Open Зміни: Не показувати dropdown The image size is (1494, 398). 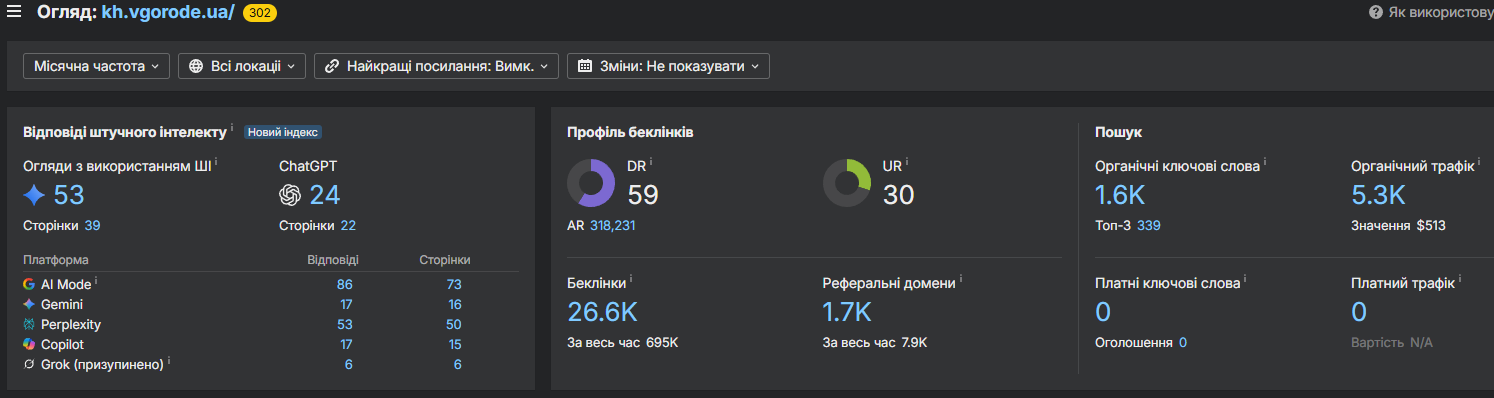pyautogui.click(x=668, y=66)
